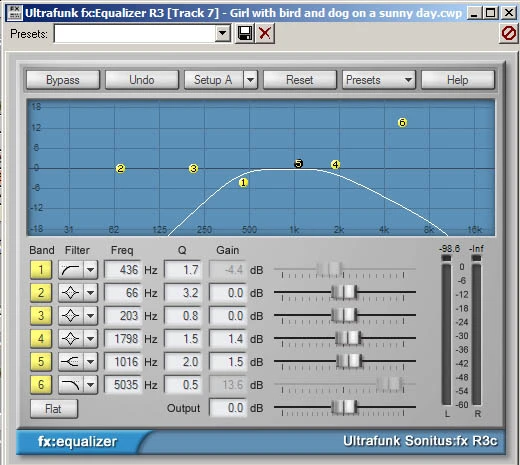Toggle band 4 on or off
Screen dimensions: 520x465
[x=41, y=339]
